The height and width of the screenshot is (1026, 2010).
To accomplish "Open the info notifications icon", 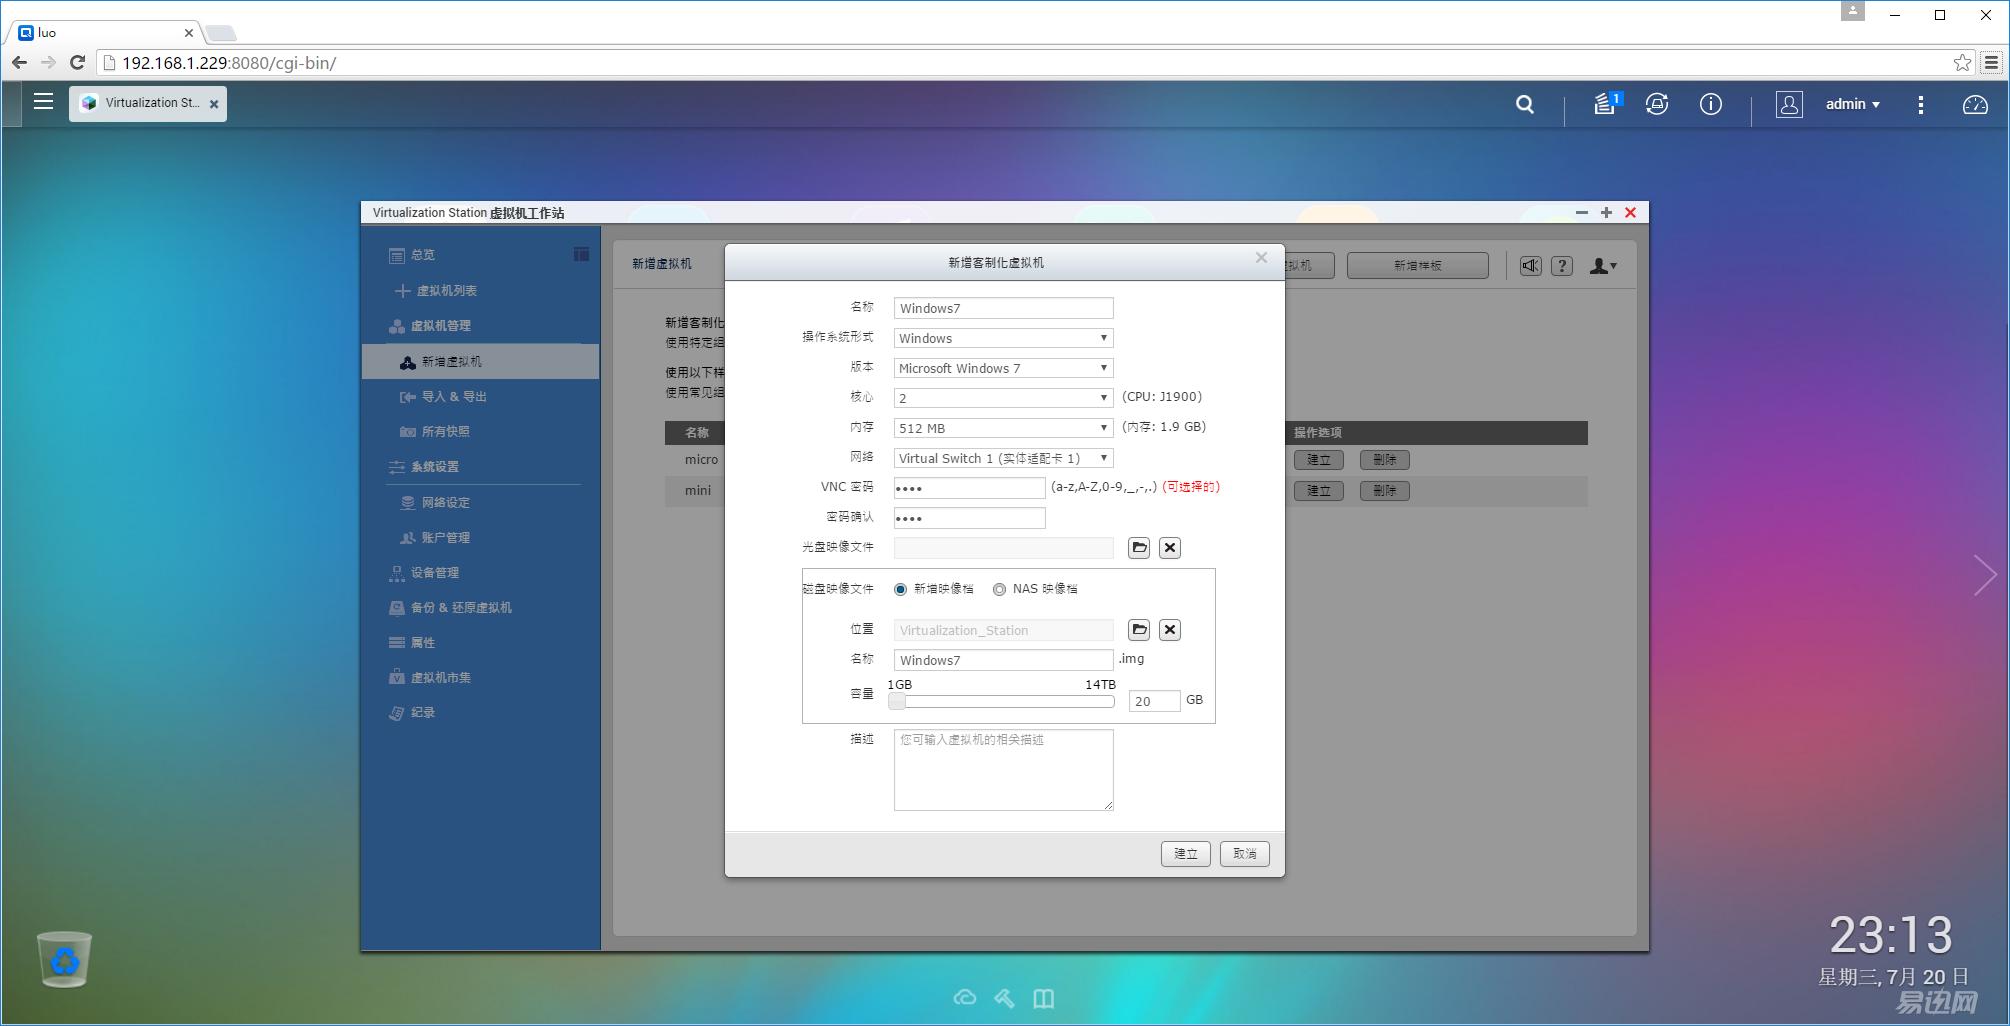I will [x=1710, y=104].
